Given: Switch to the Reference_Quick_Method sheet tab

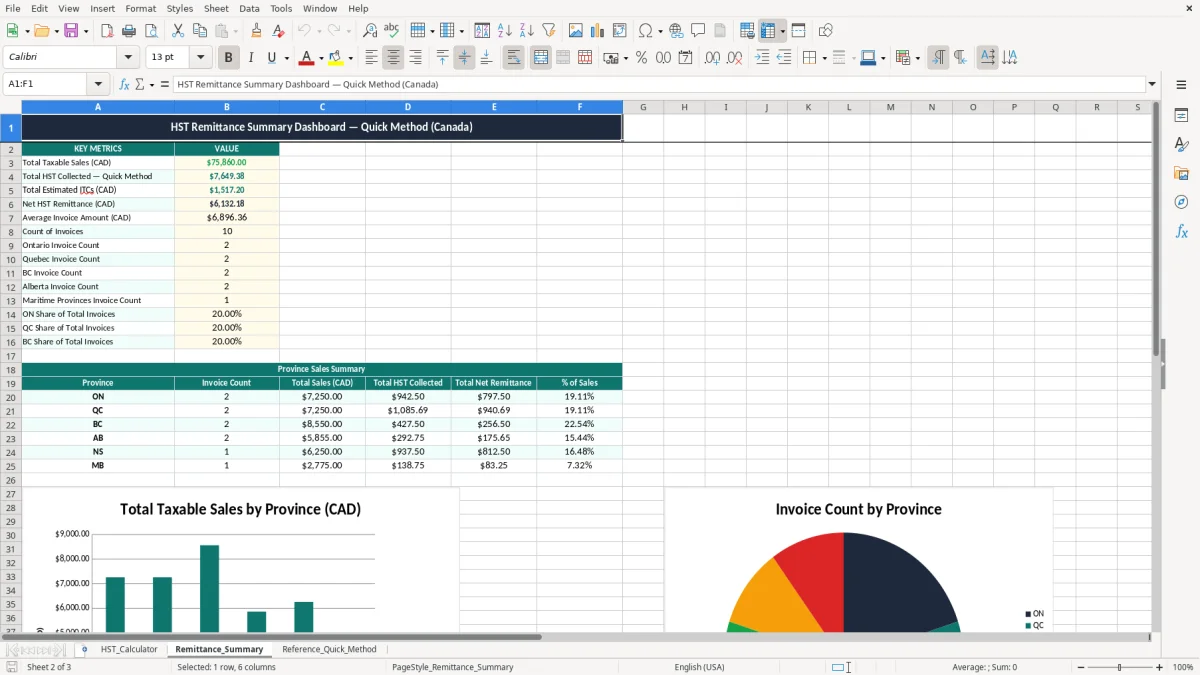Looking at the screenshot, I should [329, 649].
